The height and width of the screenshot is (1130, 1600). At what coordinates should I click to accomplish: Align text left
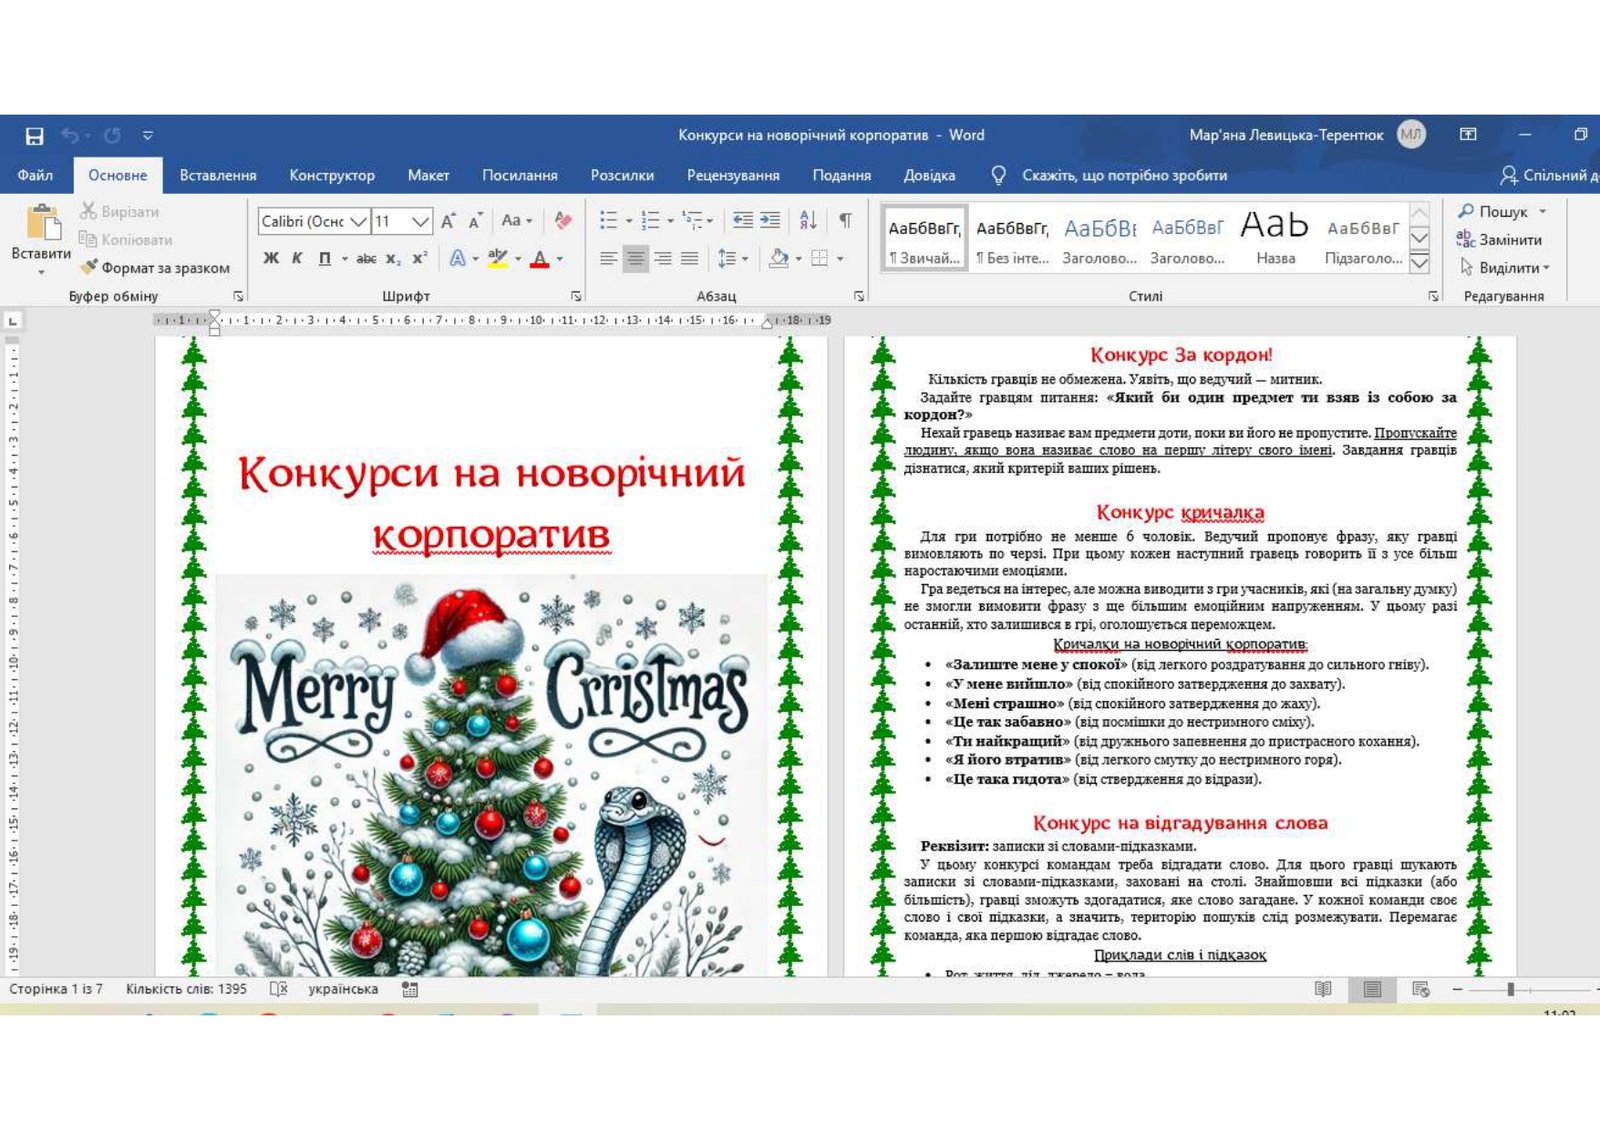point(608,259)
